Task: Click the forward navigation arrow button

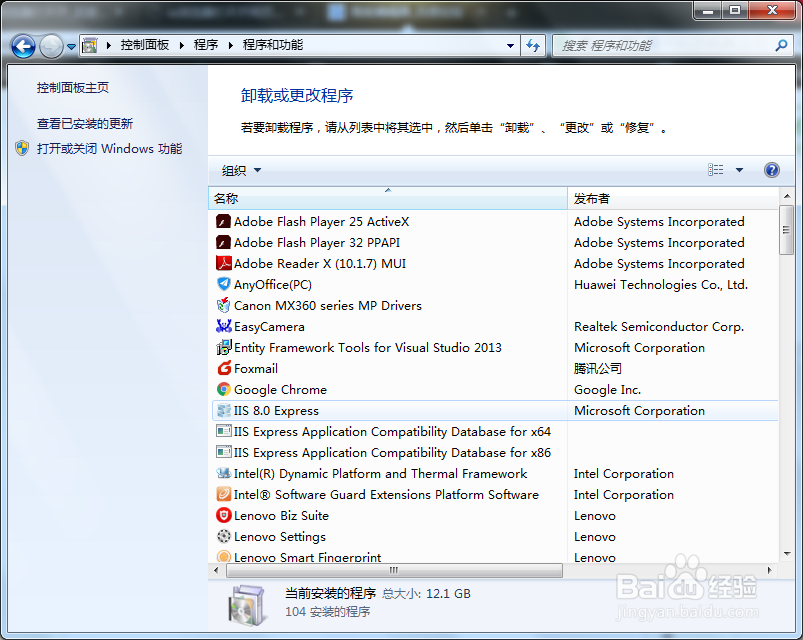Action: [51, 47]
